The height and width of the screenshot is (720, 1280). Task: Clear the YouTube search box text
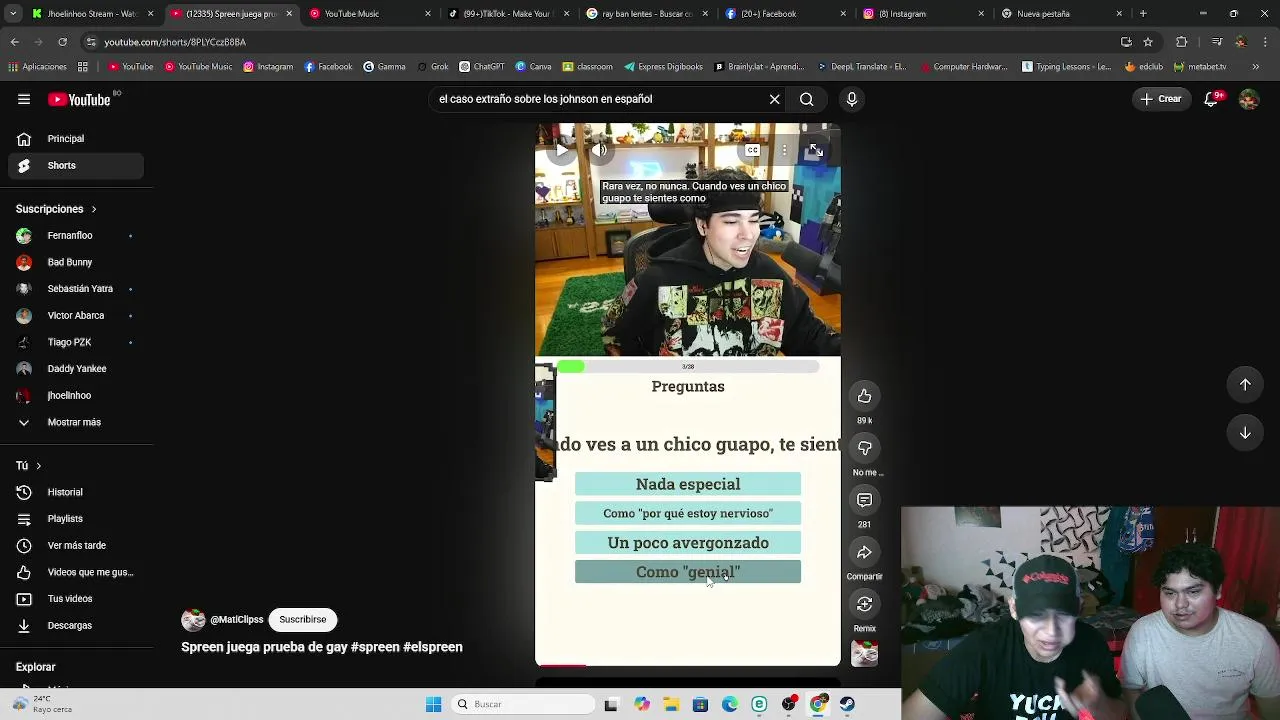click(774, 99)
